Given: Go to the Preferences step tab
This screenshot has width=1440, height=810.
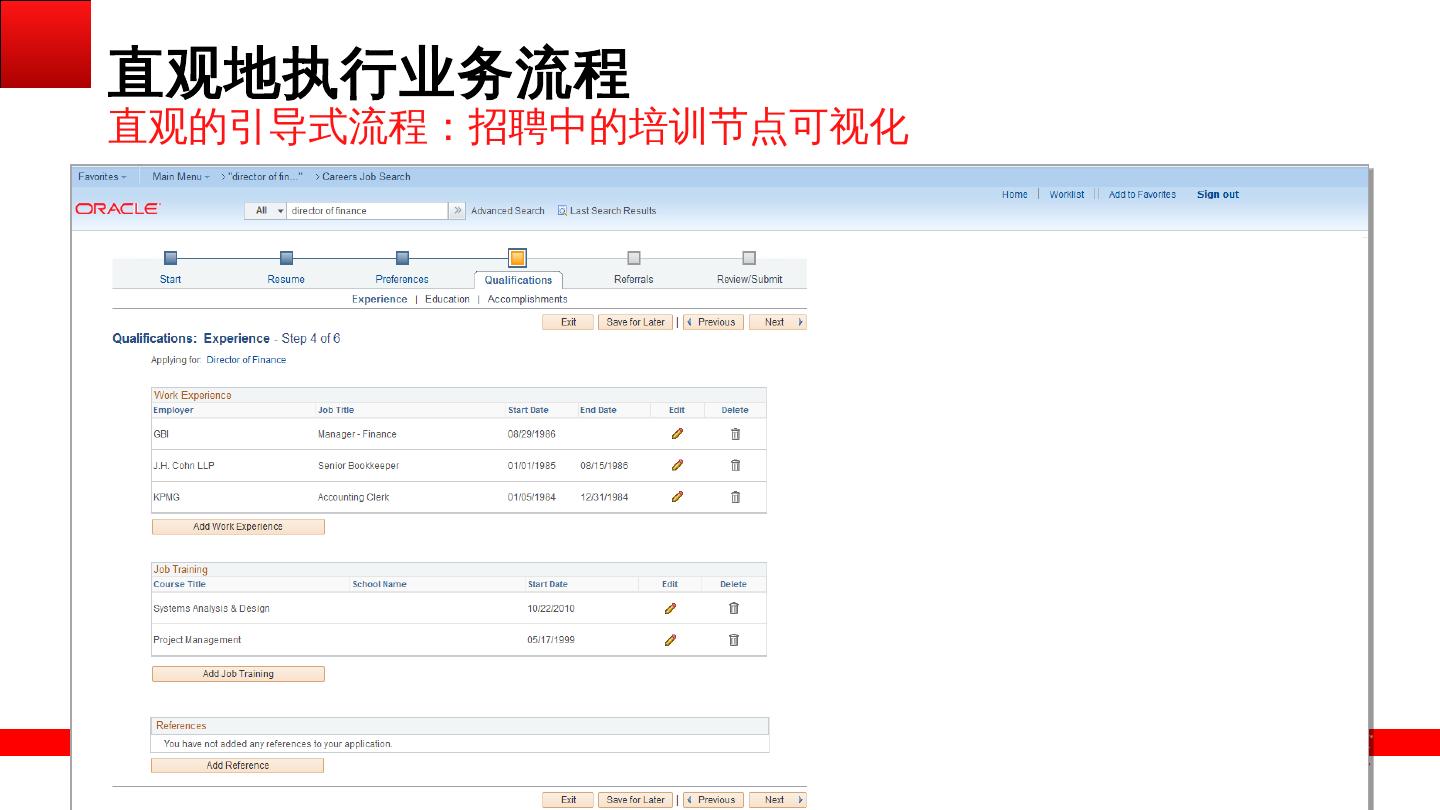Looking at the screenshot, I should 402,279.
